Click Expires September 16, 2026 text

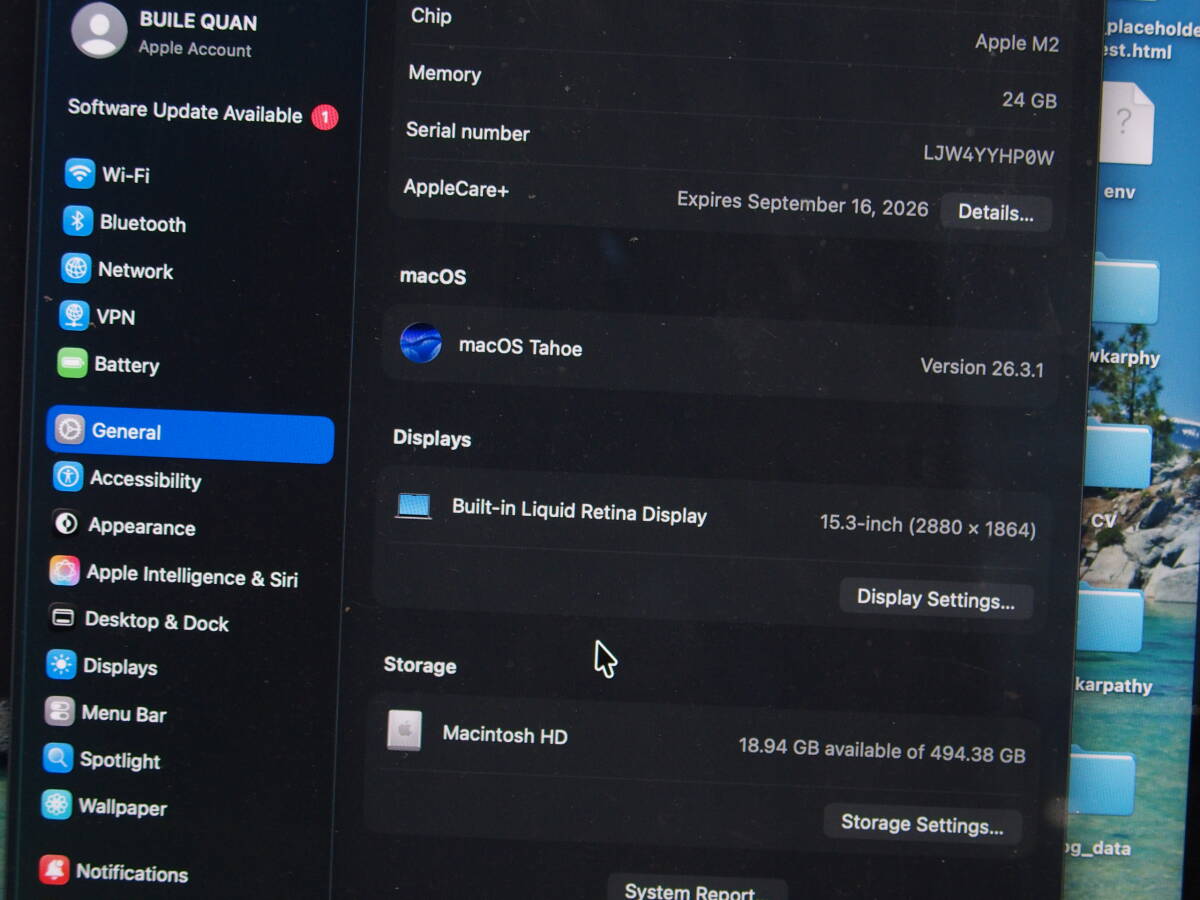click(x=802, y=203)
